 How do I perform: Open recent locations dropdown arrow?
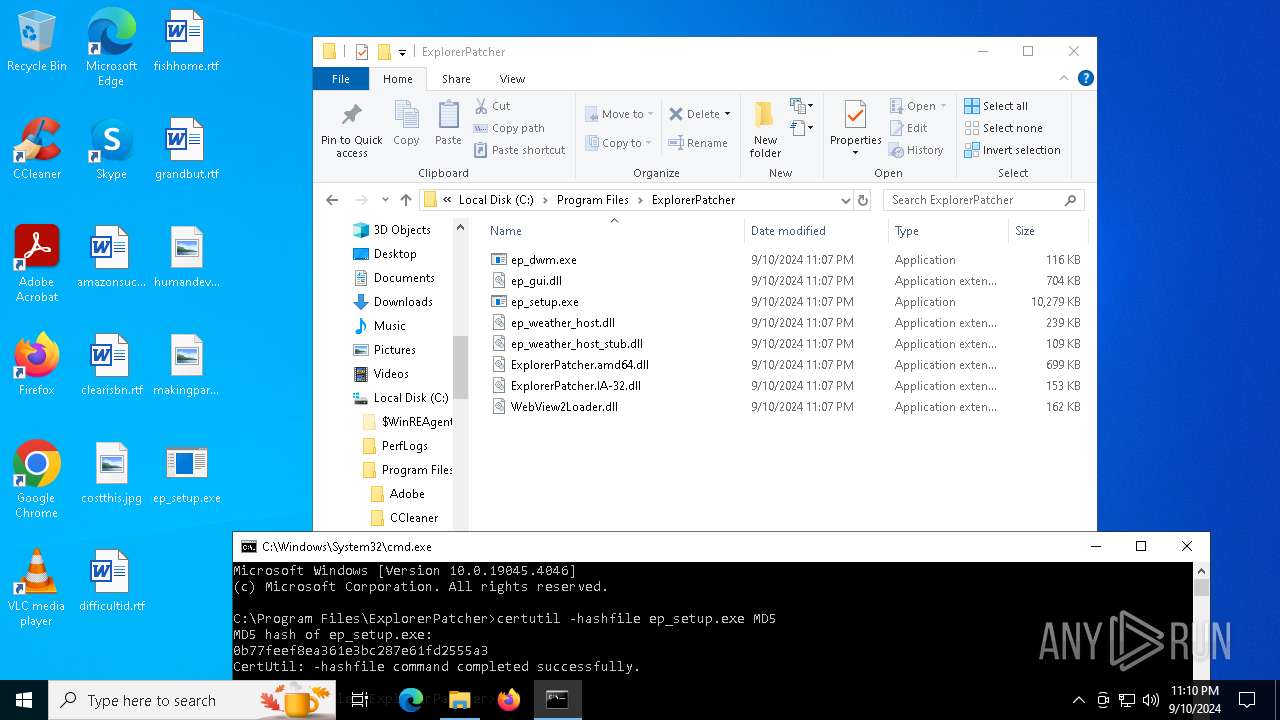click(385, 200)
